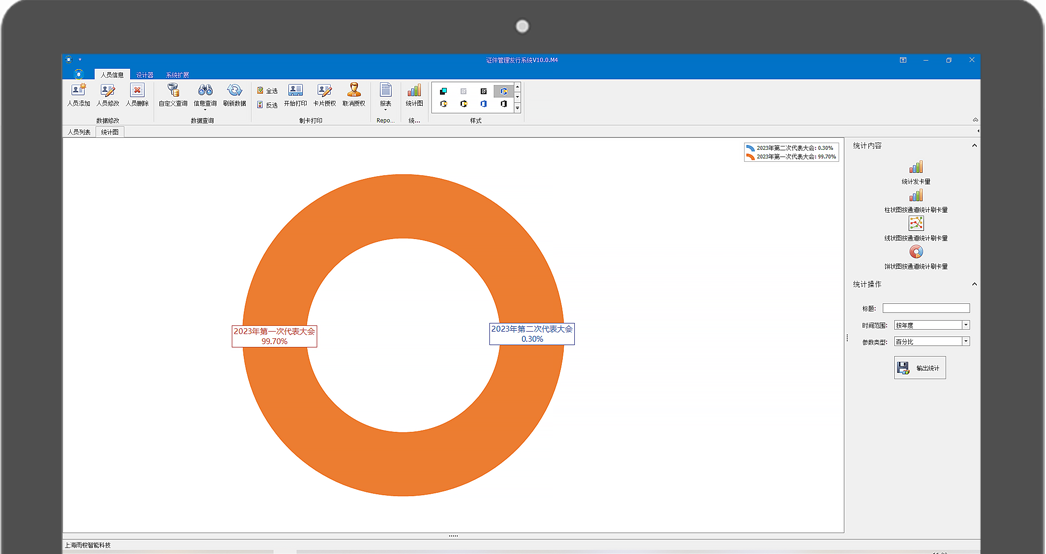
Task: Click the quick access toolbar dropdown dot
Action: pos(79,59)
